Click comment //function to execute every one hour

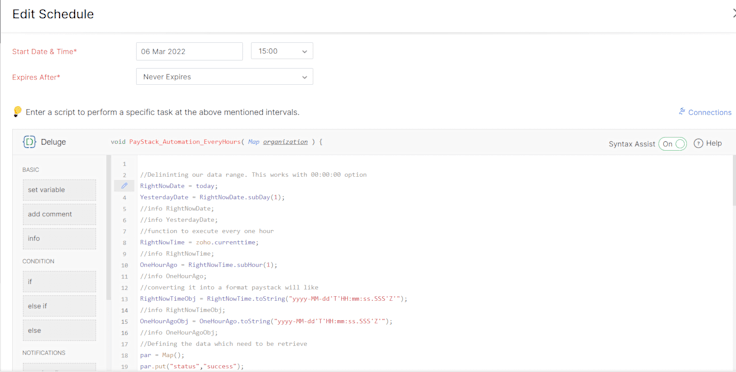(x=207, y=231)
